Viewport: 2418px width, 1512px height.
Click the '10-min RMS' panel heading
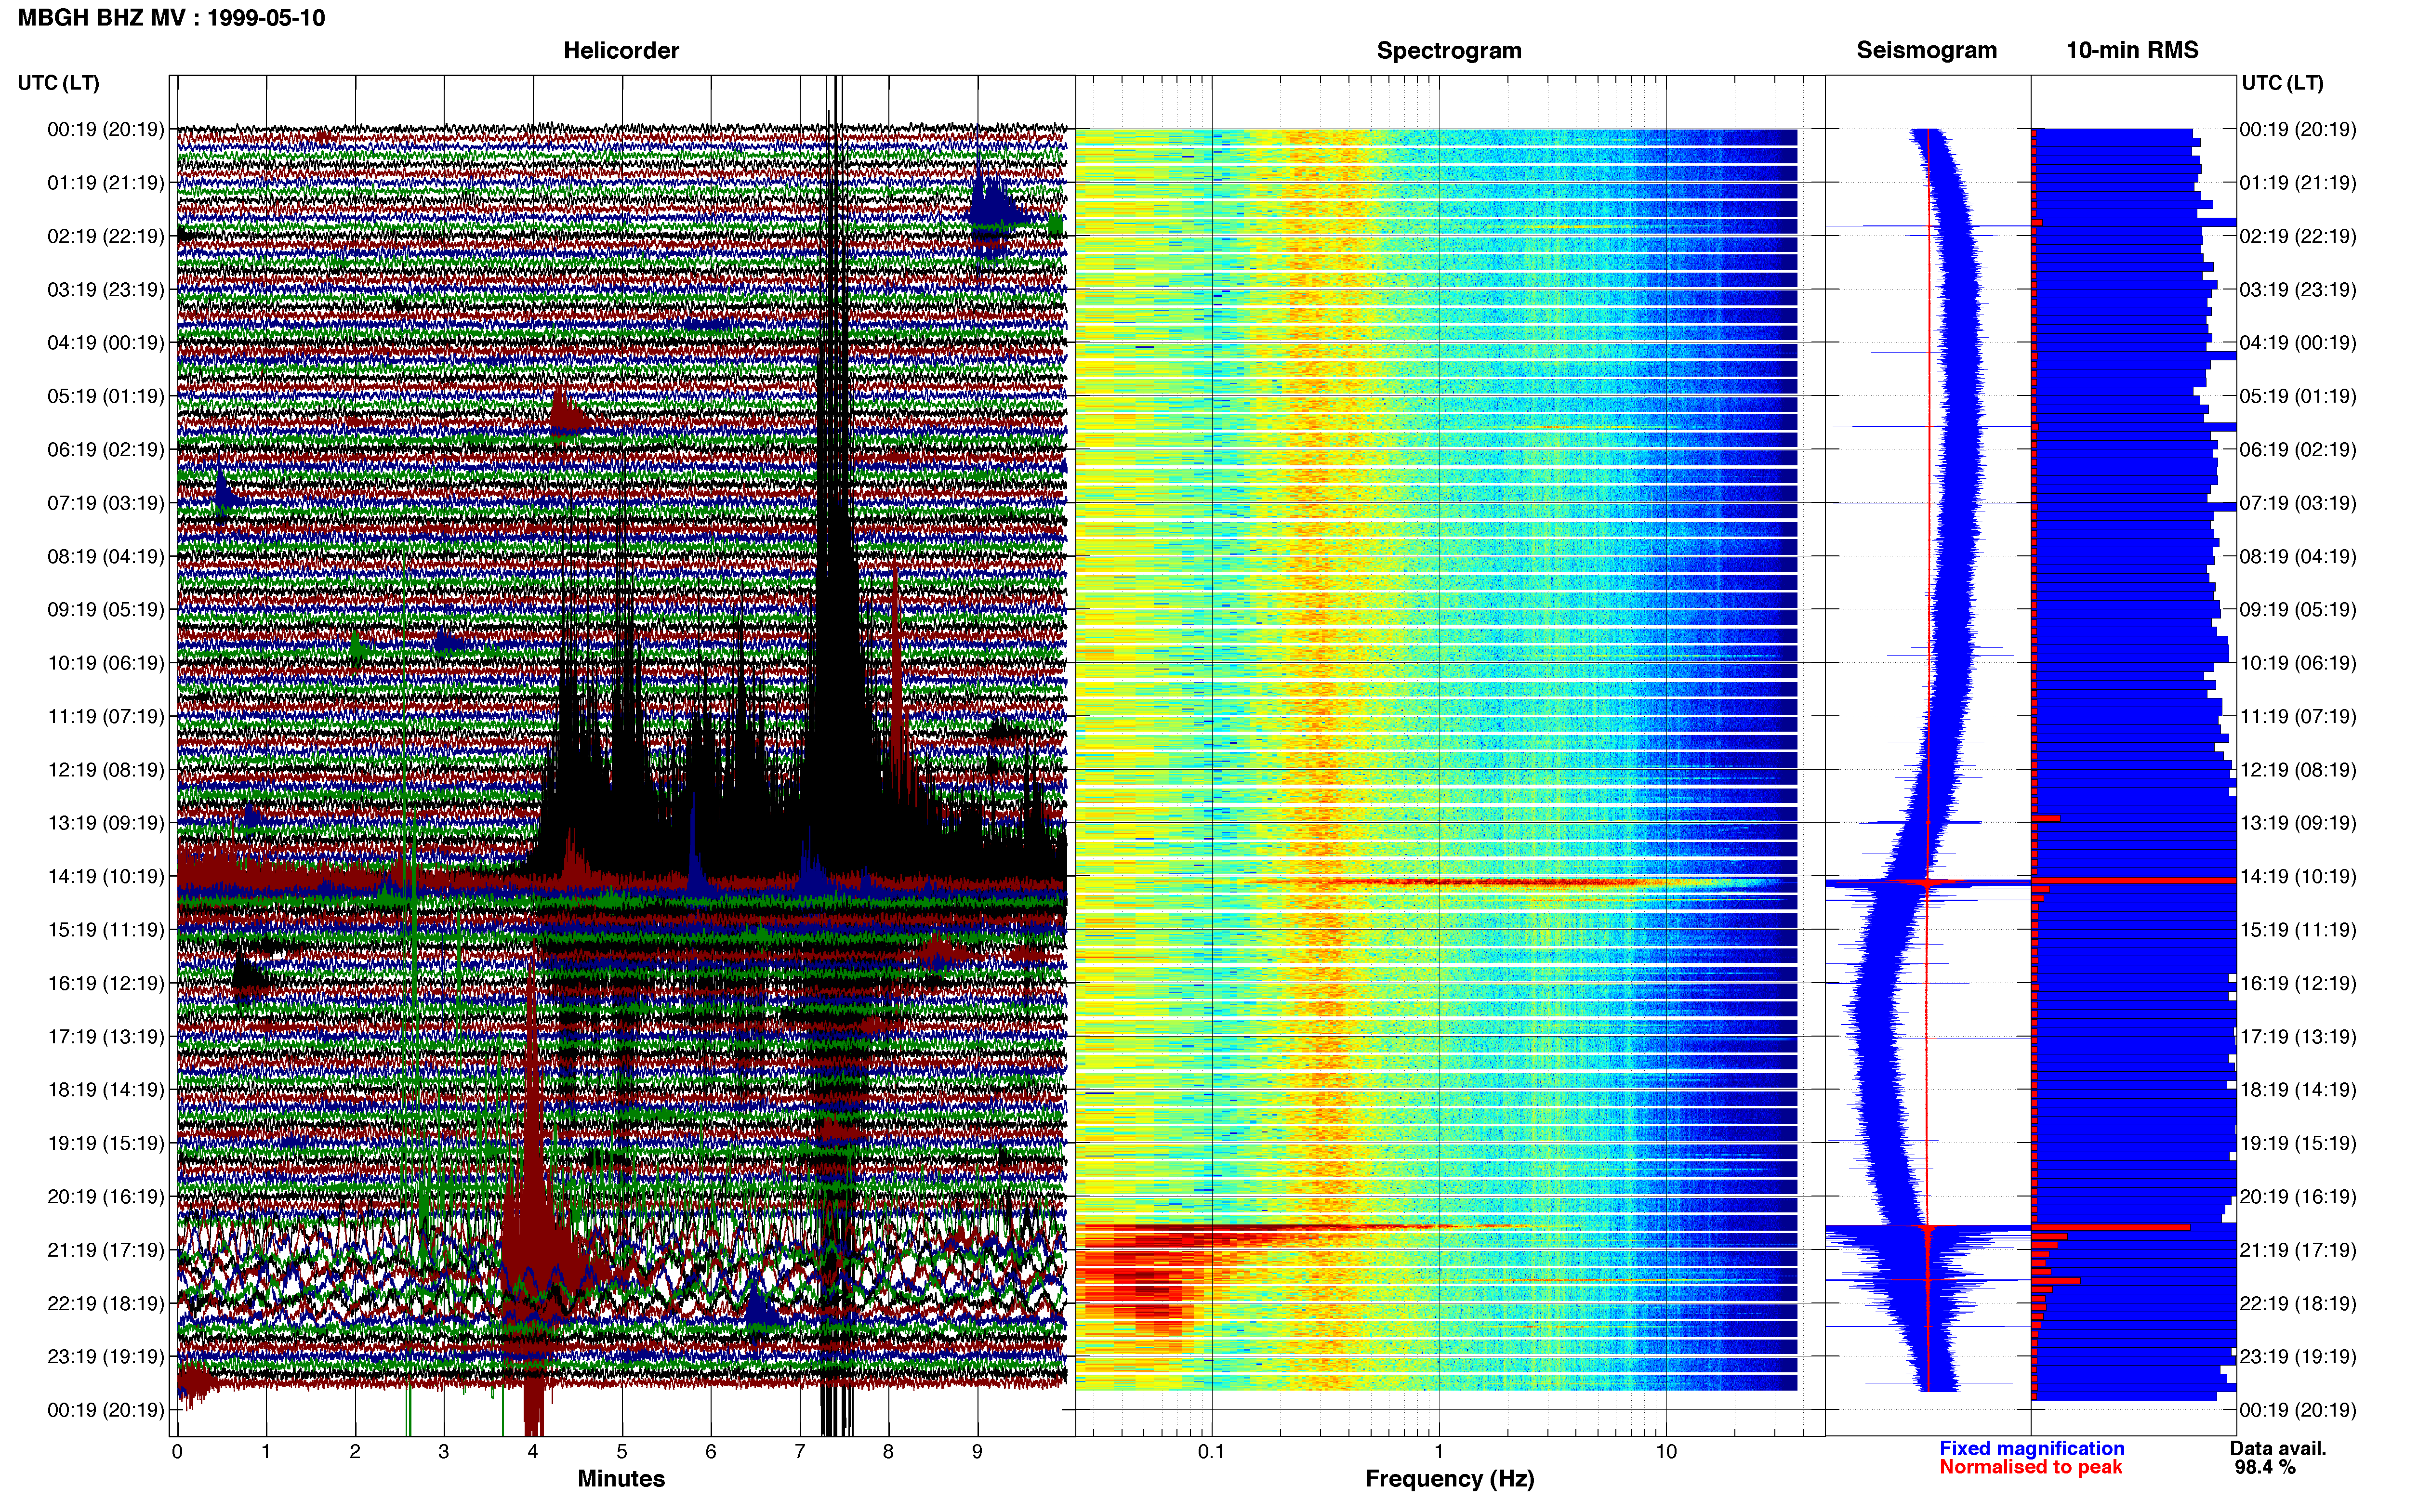pos(2132,50)
